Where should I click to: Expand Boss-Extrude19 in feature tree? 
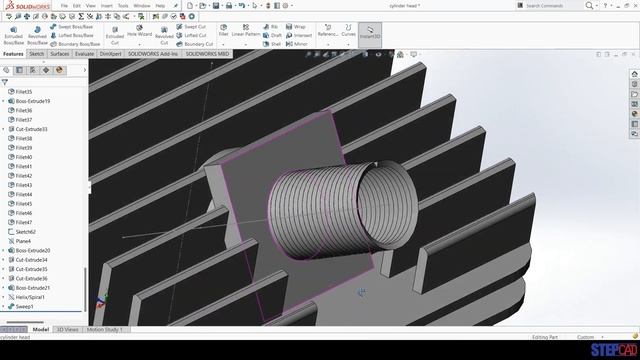point(4,101)
